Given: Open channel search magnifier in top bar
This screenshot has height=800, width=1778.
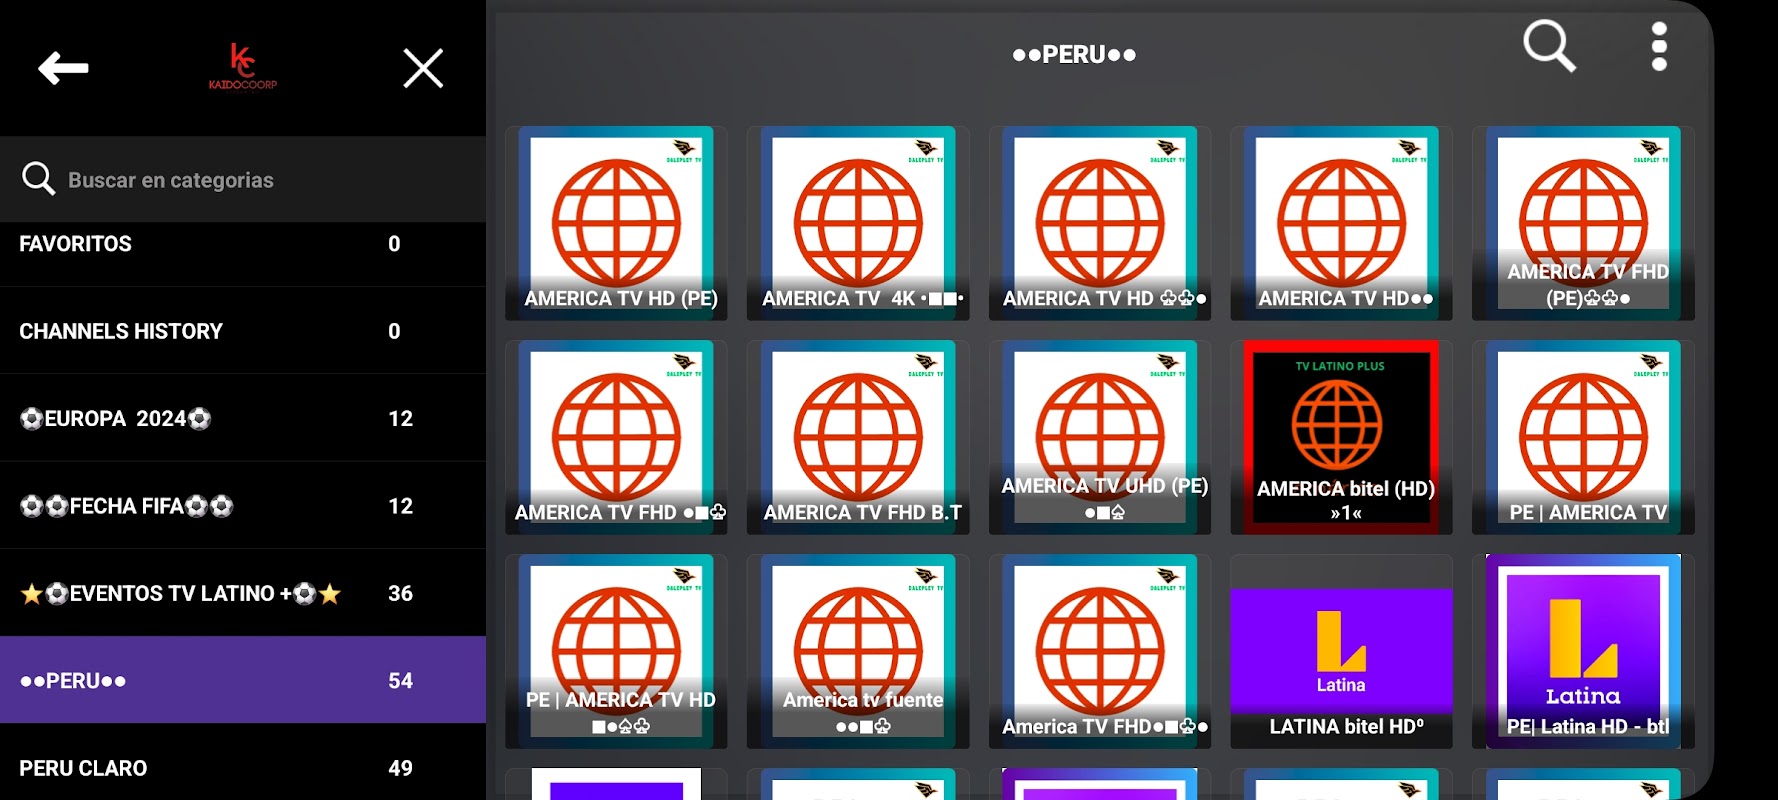Looking at the screenshot, I should click(1549, 46).
